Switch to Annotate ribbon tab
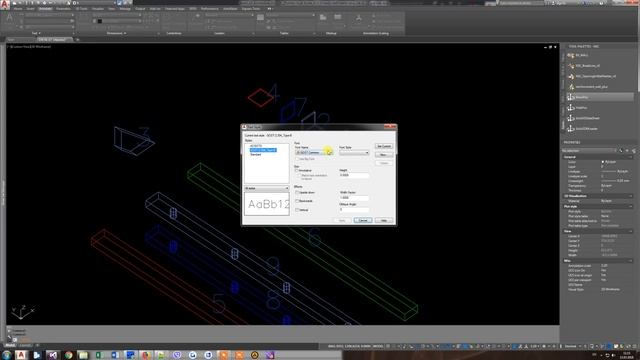 tap(45, 9)
